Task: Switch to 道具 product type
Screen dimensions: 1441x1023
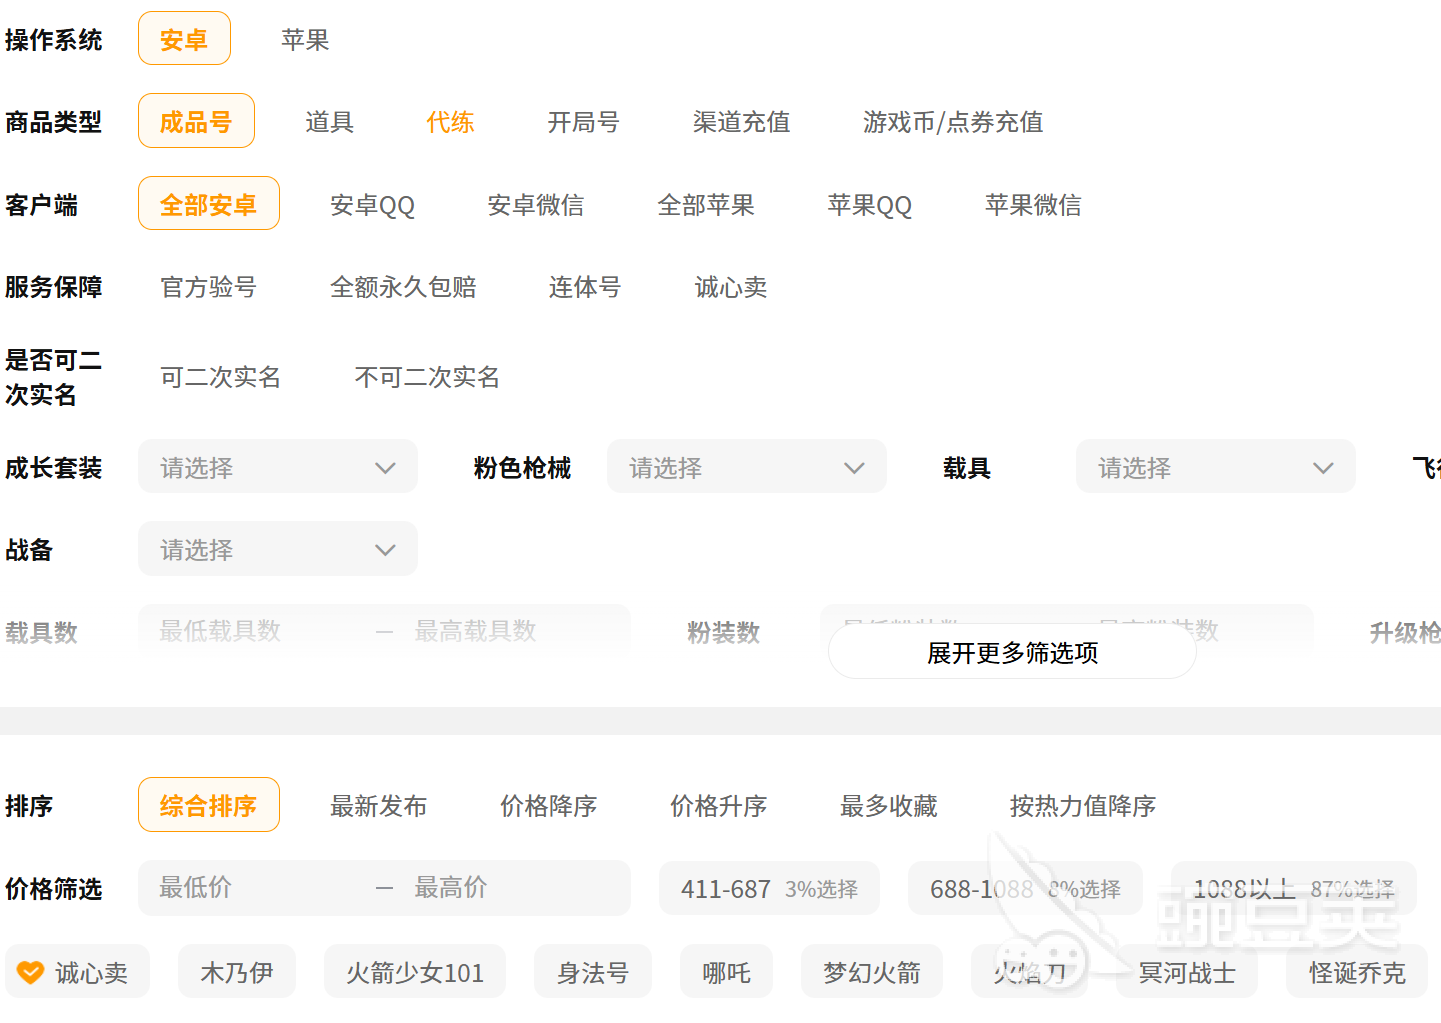Action: click(329, 122)
